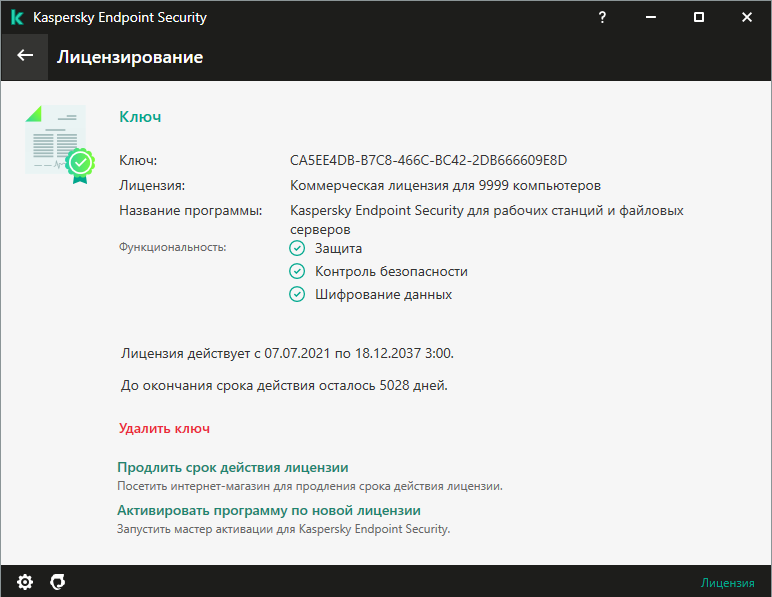Click the license certificate illustration
Image resolution: width=772 pixels, height=597 pixels.
[x=60, y=144]
